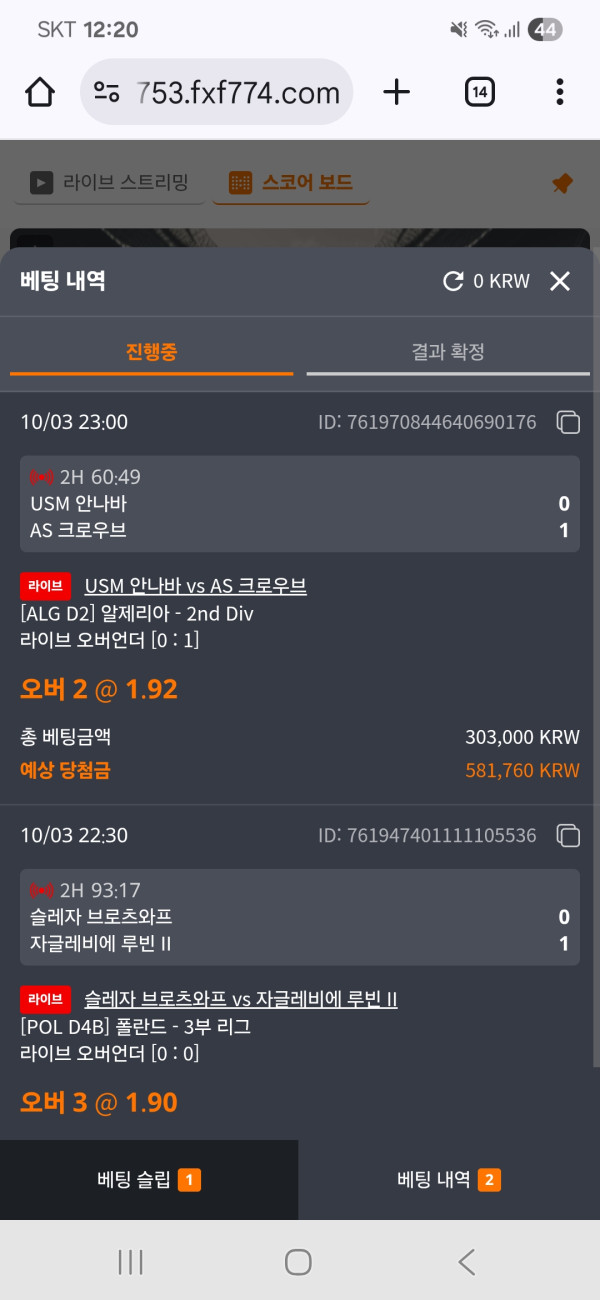Screen dimensions: 600x1300
Task: Copy the bet ID ending in 105536
Action: coord(568,835)
